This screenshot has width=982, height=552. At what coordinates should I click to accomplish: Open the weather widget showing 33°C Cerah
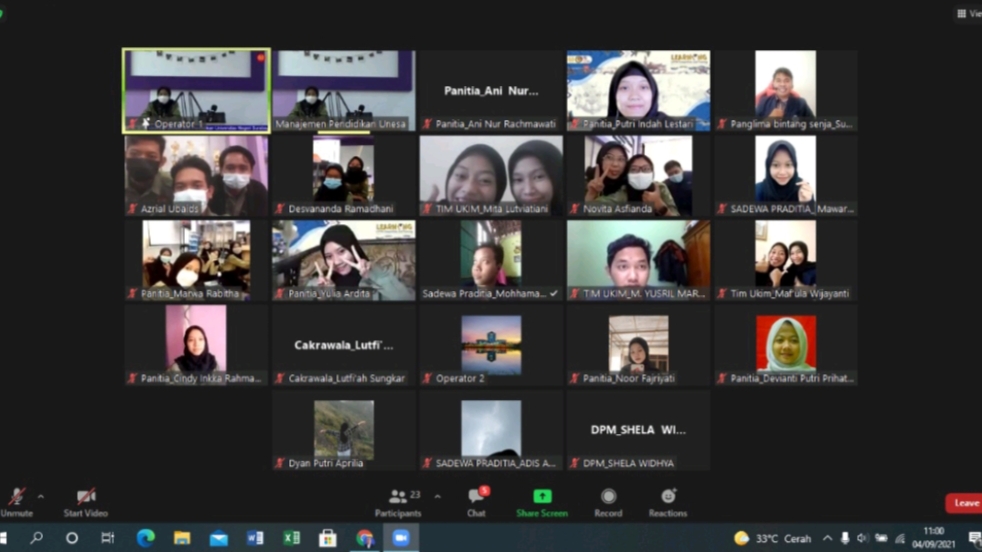click(x=772, y=539)
